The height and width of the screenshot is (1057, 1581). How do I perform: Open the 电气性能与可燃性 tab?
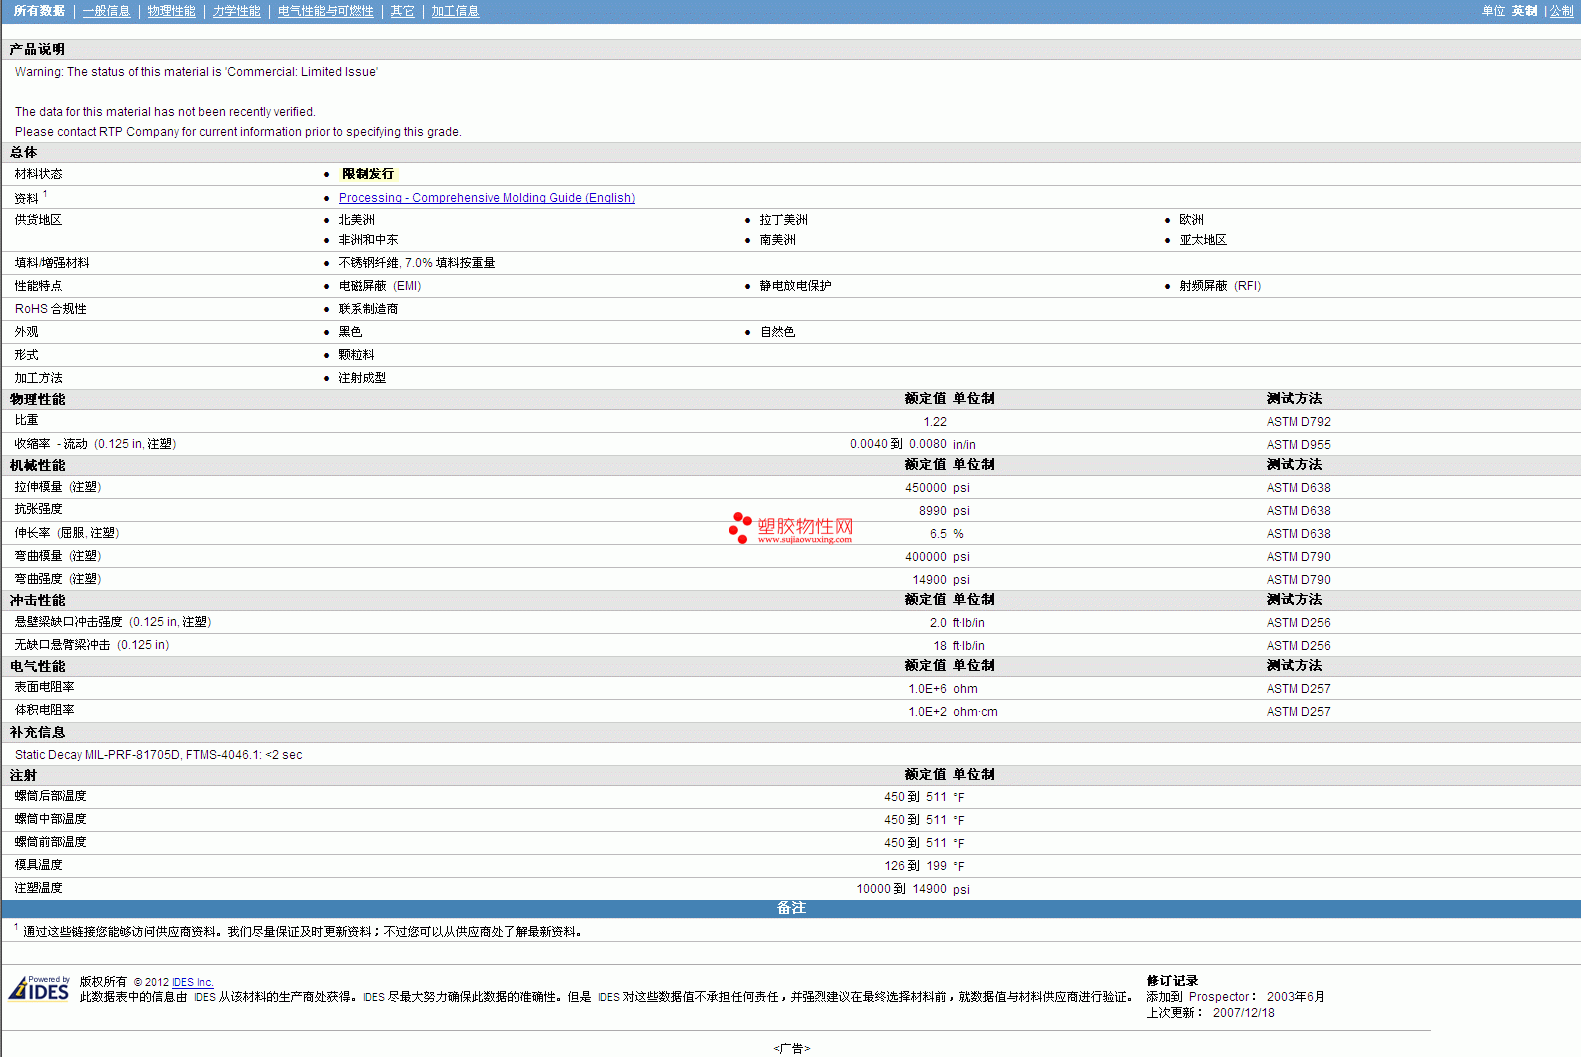pos(325,11)
